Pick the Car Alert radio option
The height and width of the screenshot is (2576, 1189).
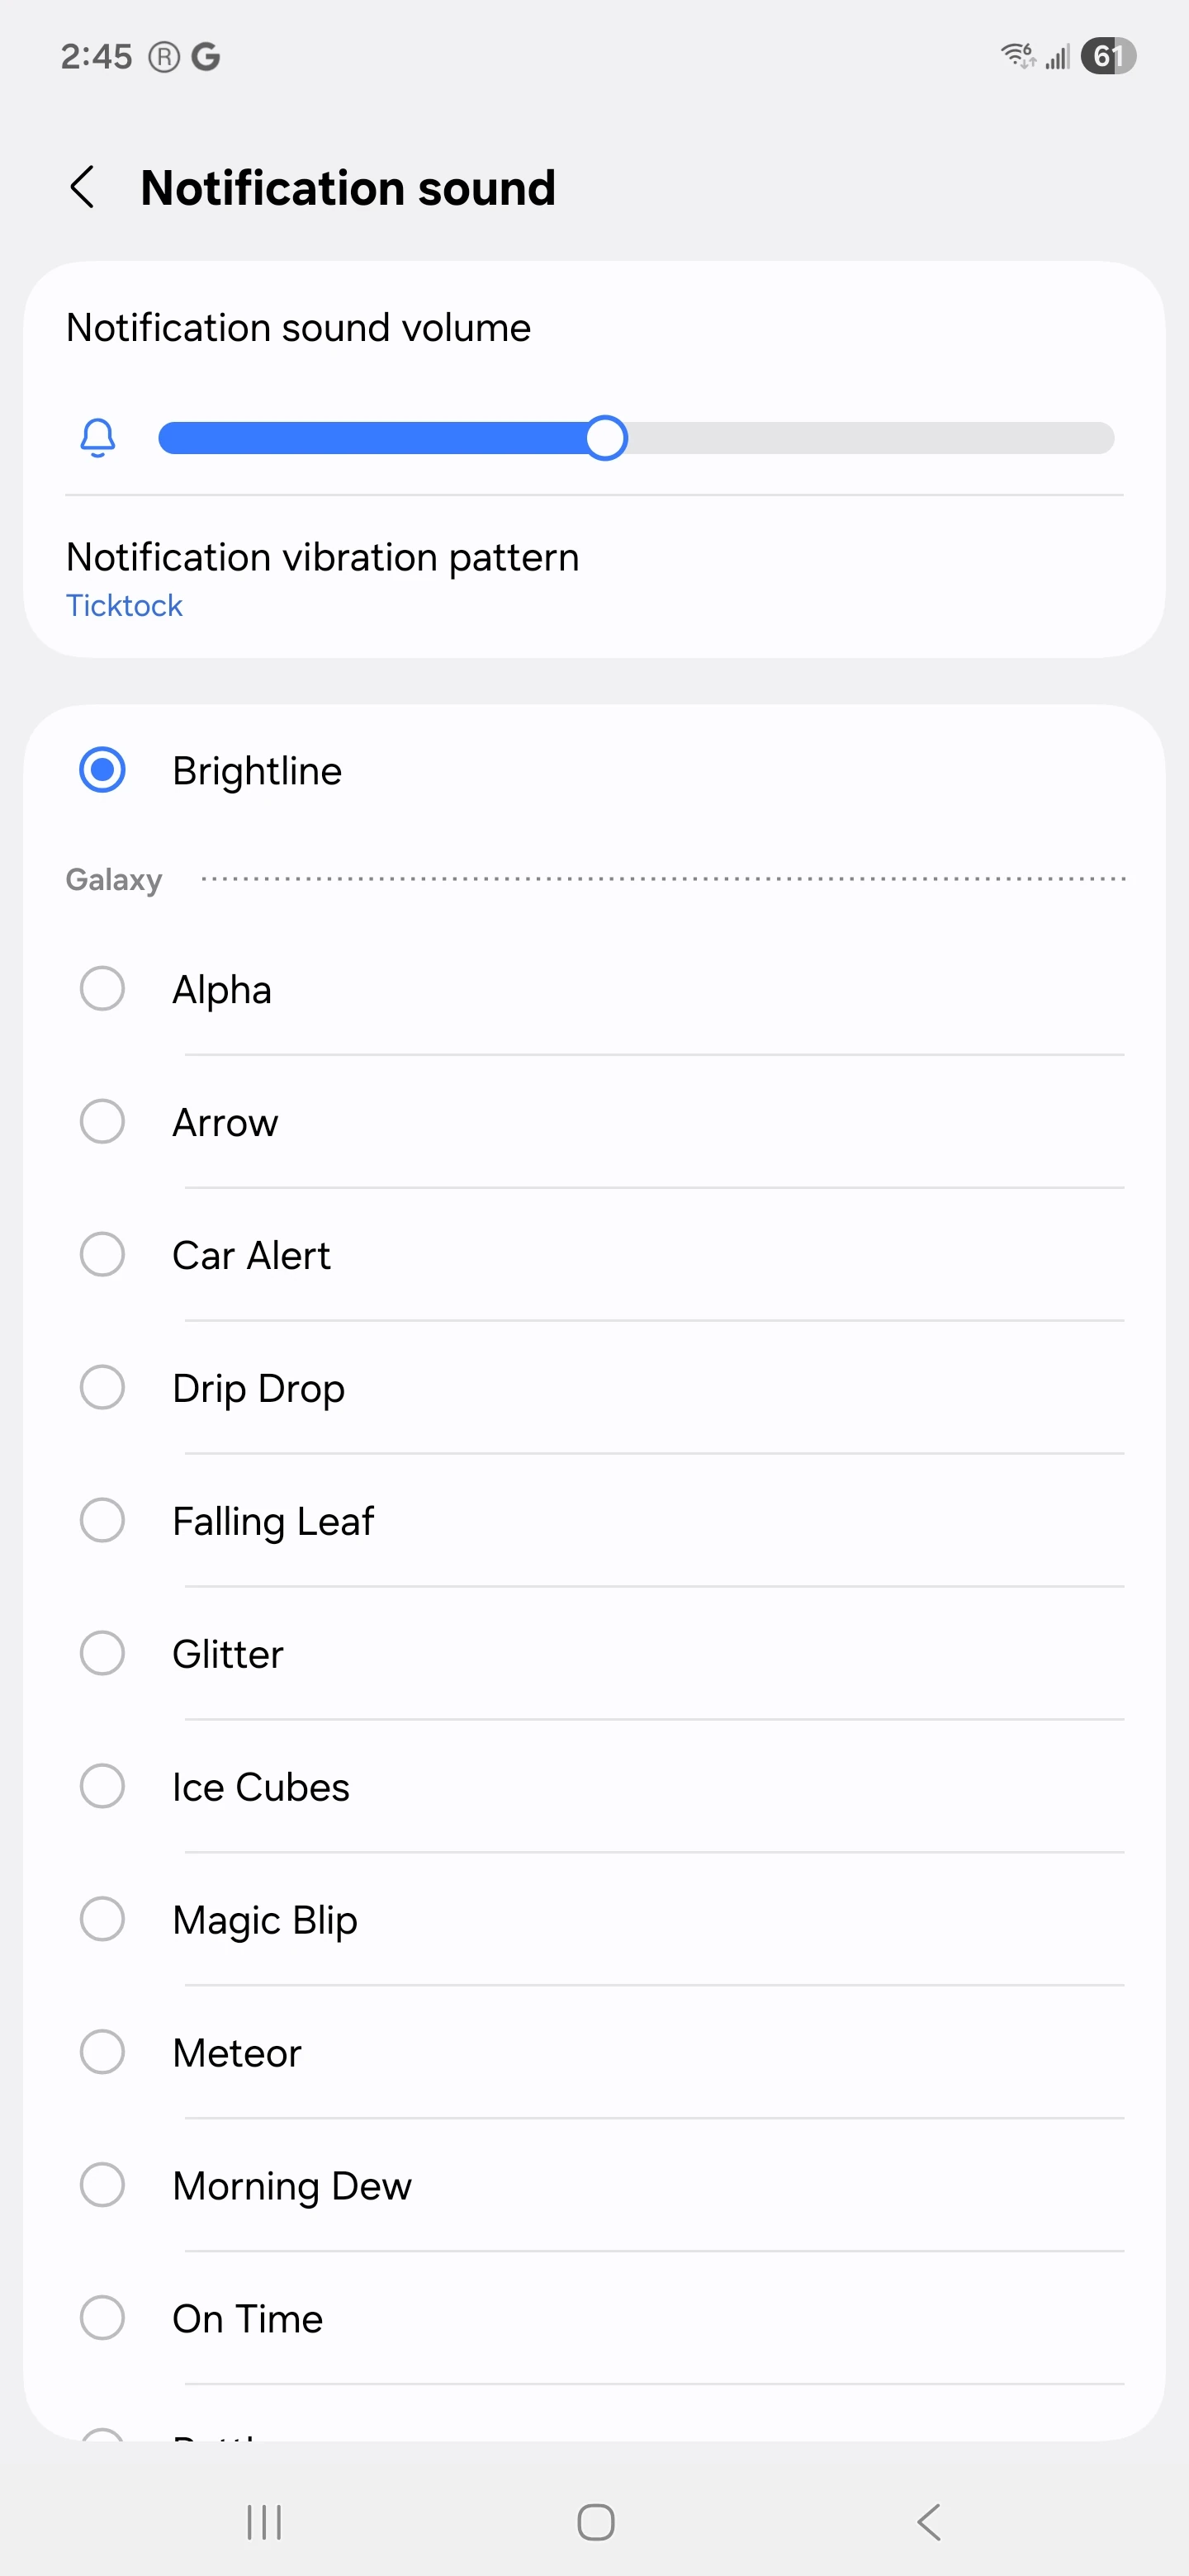[102, 1255]
